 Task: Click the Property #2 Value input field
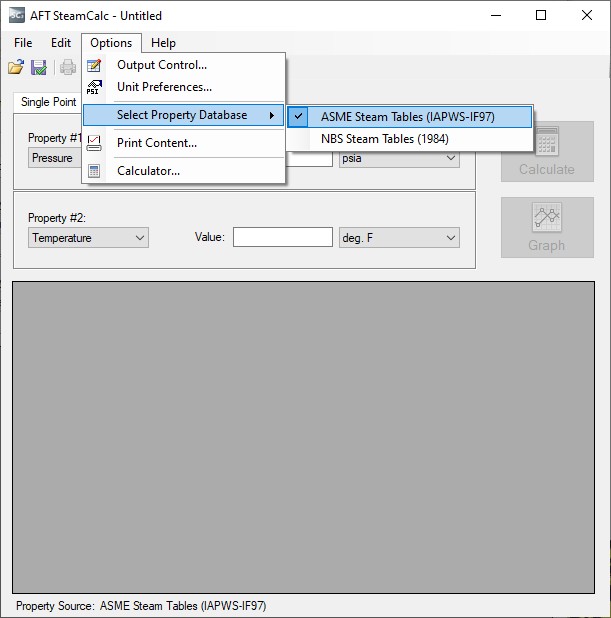click(x=283, y=237)
